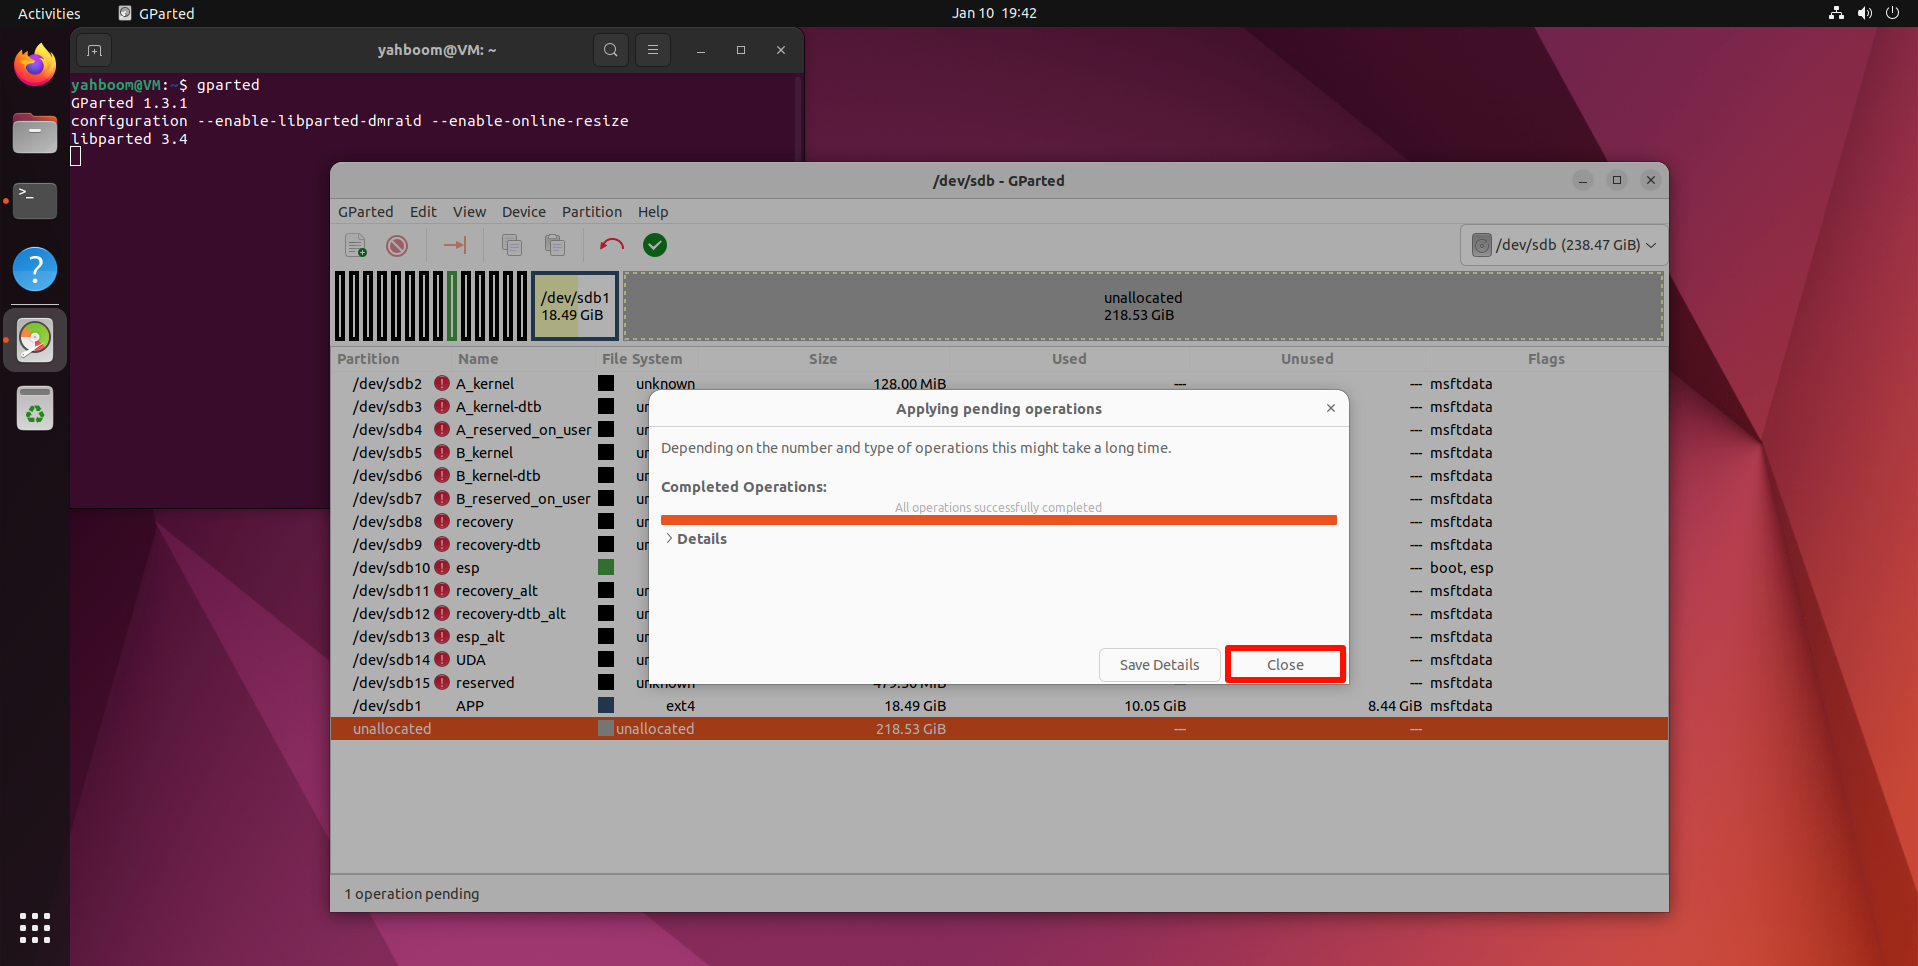
Task: Click the warning icon beside /dev/sdb2
Action: click(x=442, y=384)
